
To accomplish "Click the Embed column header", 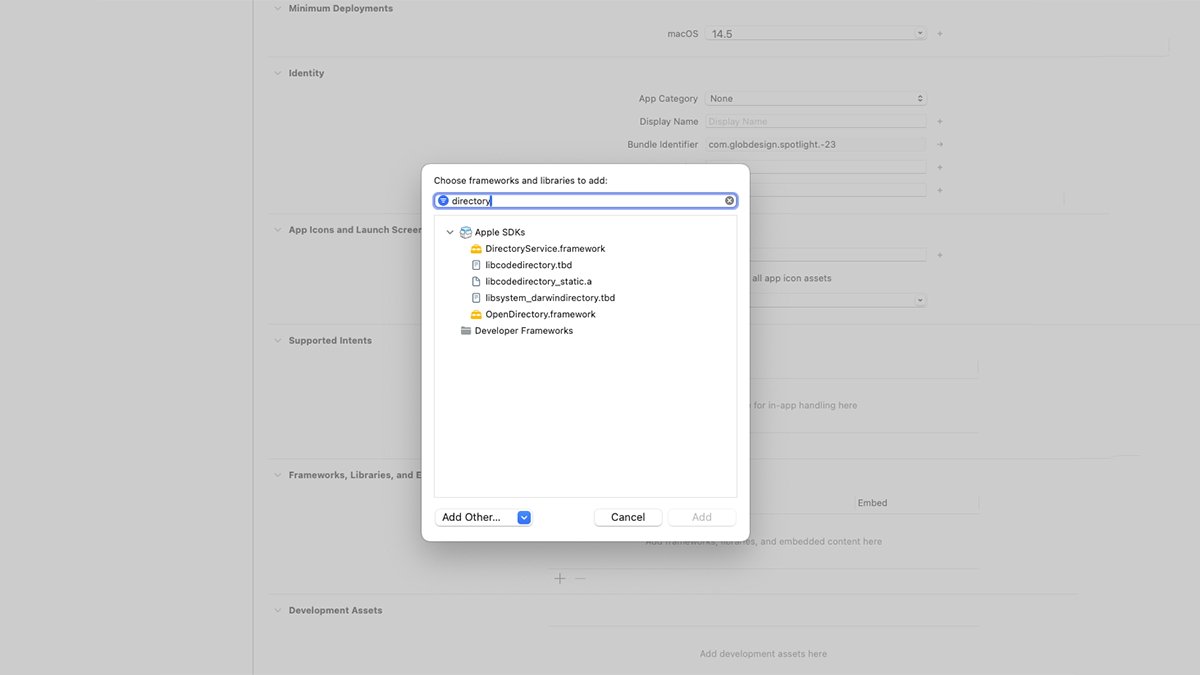I will (872, 503).
